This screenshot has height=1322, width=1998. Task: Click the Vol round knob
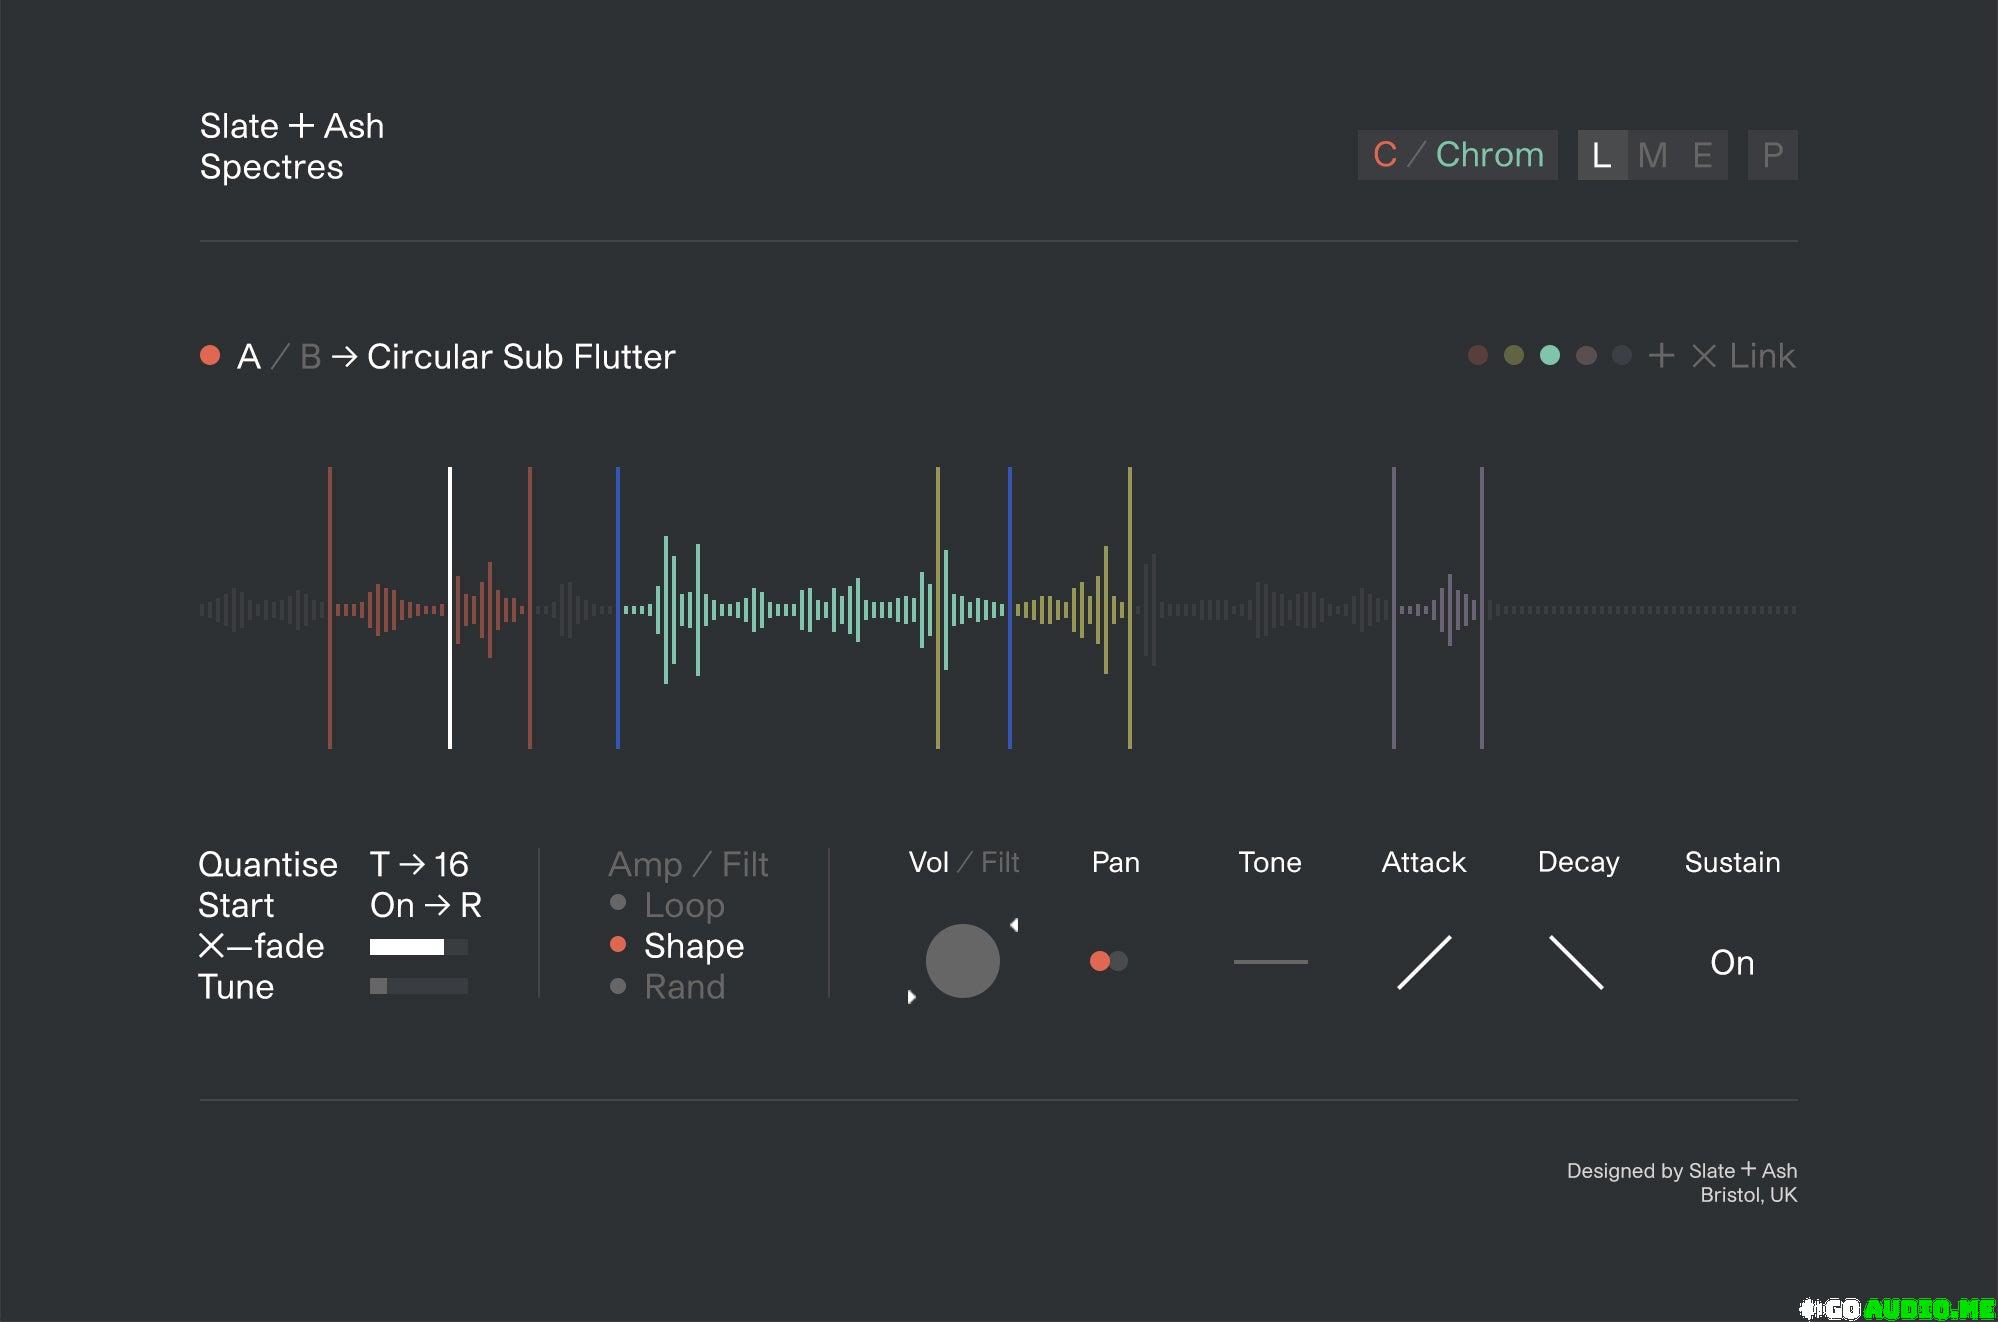962,961
